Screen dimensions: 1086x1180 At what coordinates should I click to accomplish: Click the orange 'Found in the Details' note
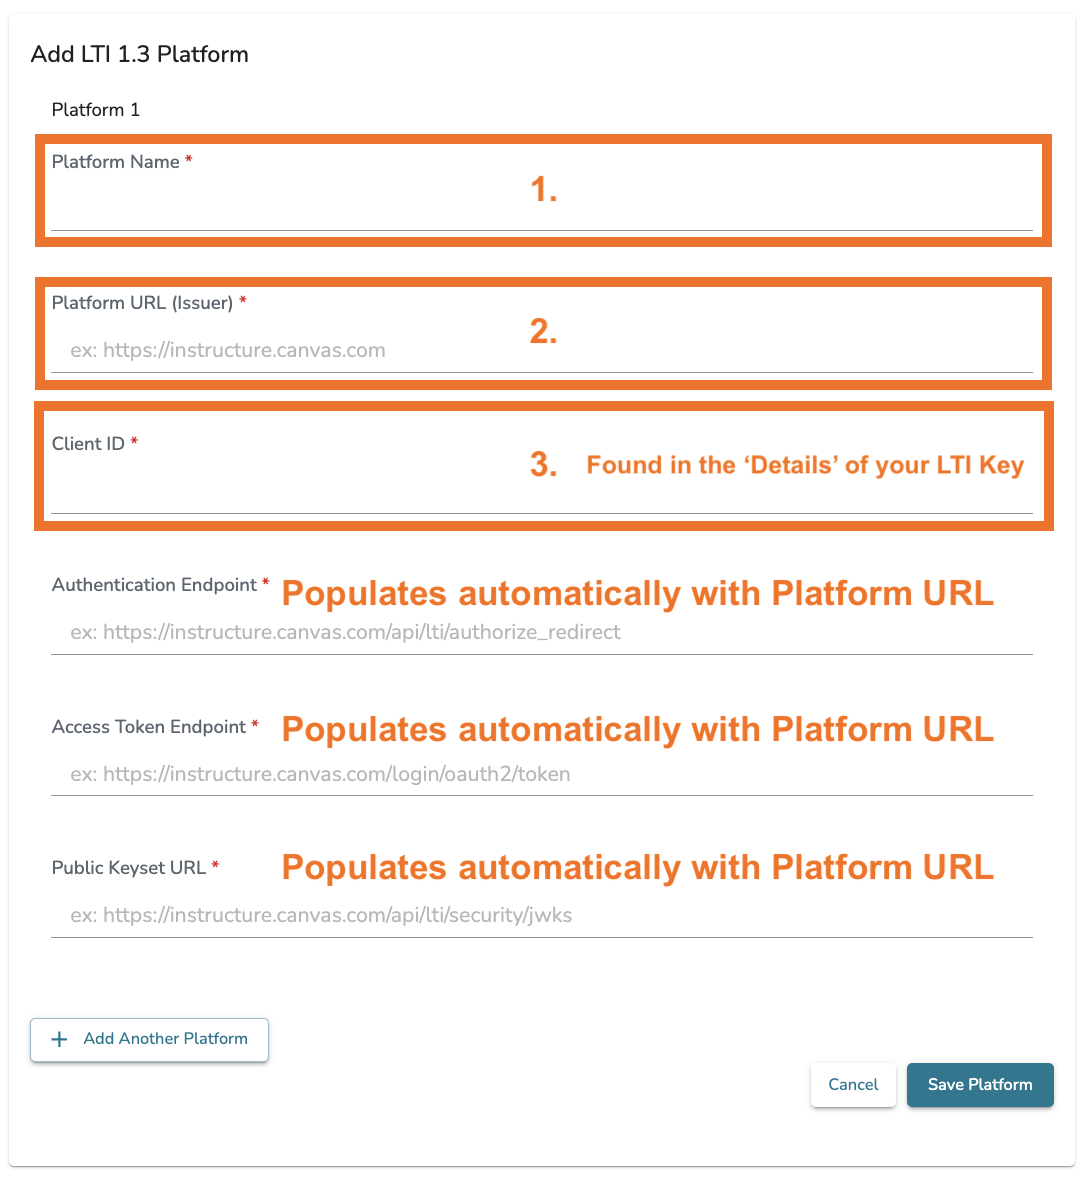(x=805, y=465)
